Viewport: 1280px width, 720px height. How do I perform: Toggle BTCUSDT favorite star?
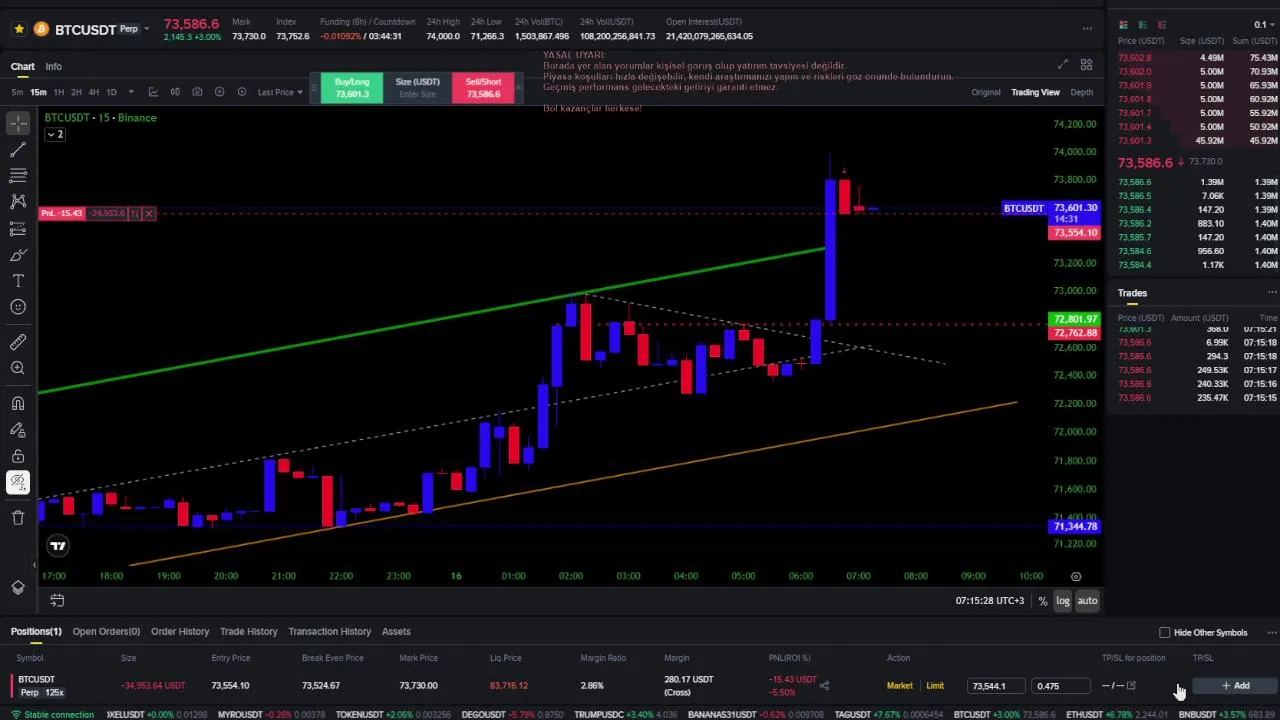pyautogui.click(x=19, y=29)
